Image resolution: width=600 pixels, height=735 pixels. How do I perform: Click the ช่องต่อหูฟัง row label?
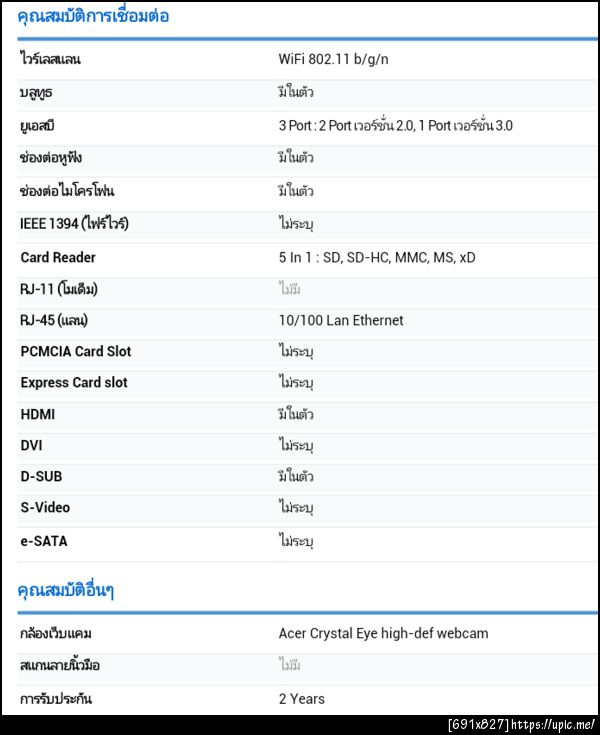click(50, 158)
